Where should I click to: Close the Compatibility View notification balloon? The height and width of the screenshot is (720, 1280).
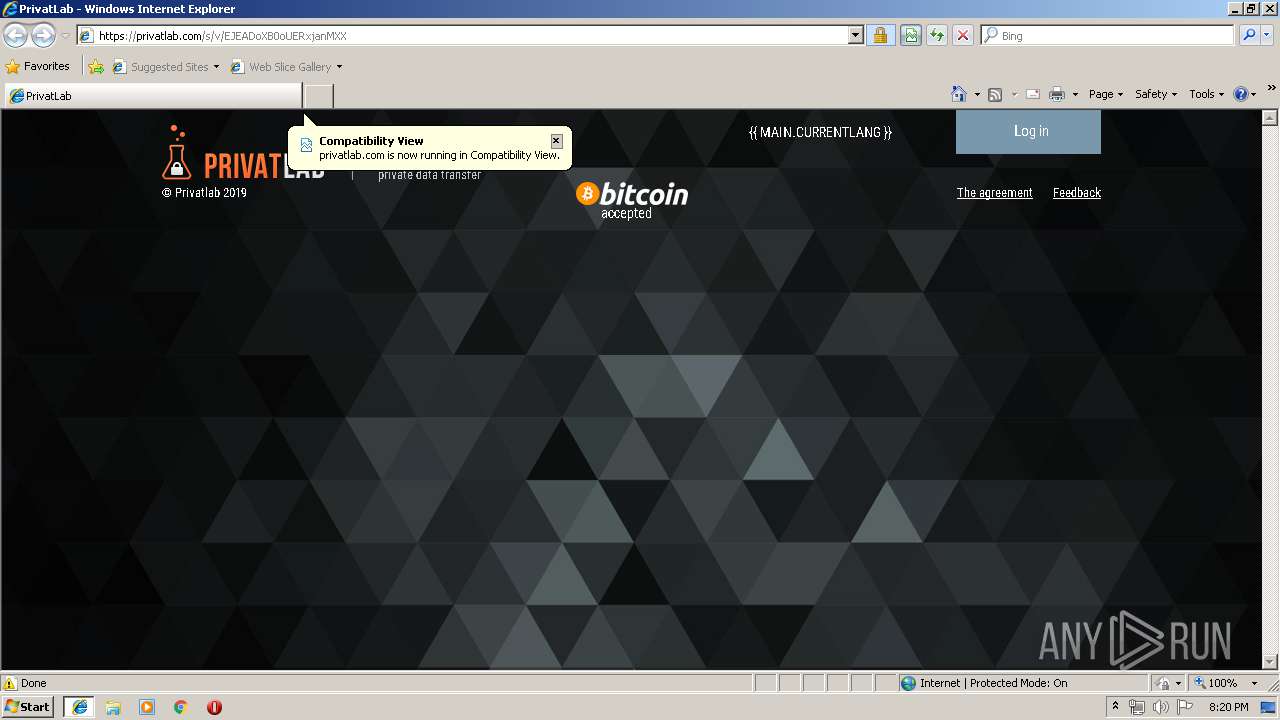point(557,141)
